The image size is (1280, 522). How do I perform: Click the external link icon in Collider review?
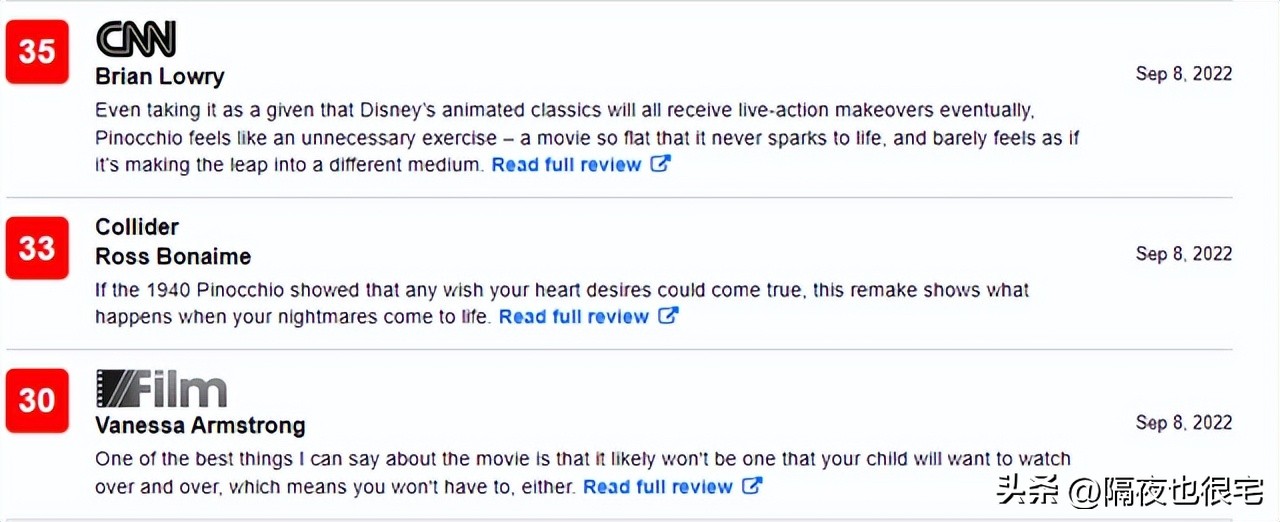[x=668, y=316]
